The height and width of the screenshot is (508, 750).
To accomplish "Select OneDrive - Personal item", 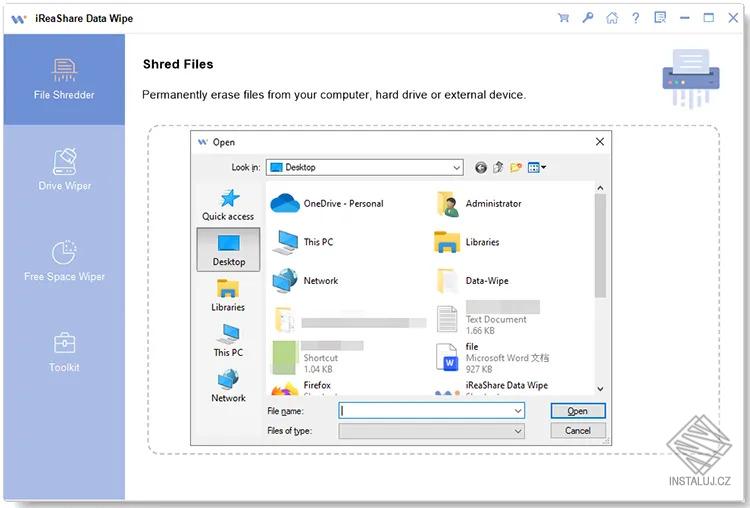I will 327,203.
